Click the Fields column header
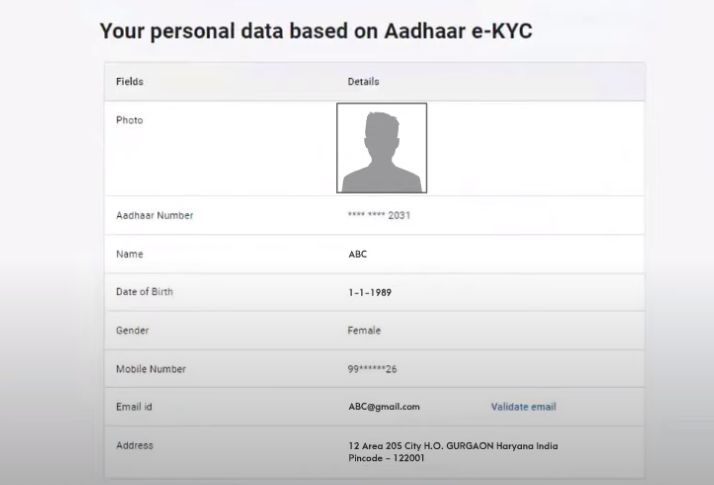The height and width of the screenshot is (485, 714). 130,81
